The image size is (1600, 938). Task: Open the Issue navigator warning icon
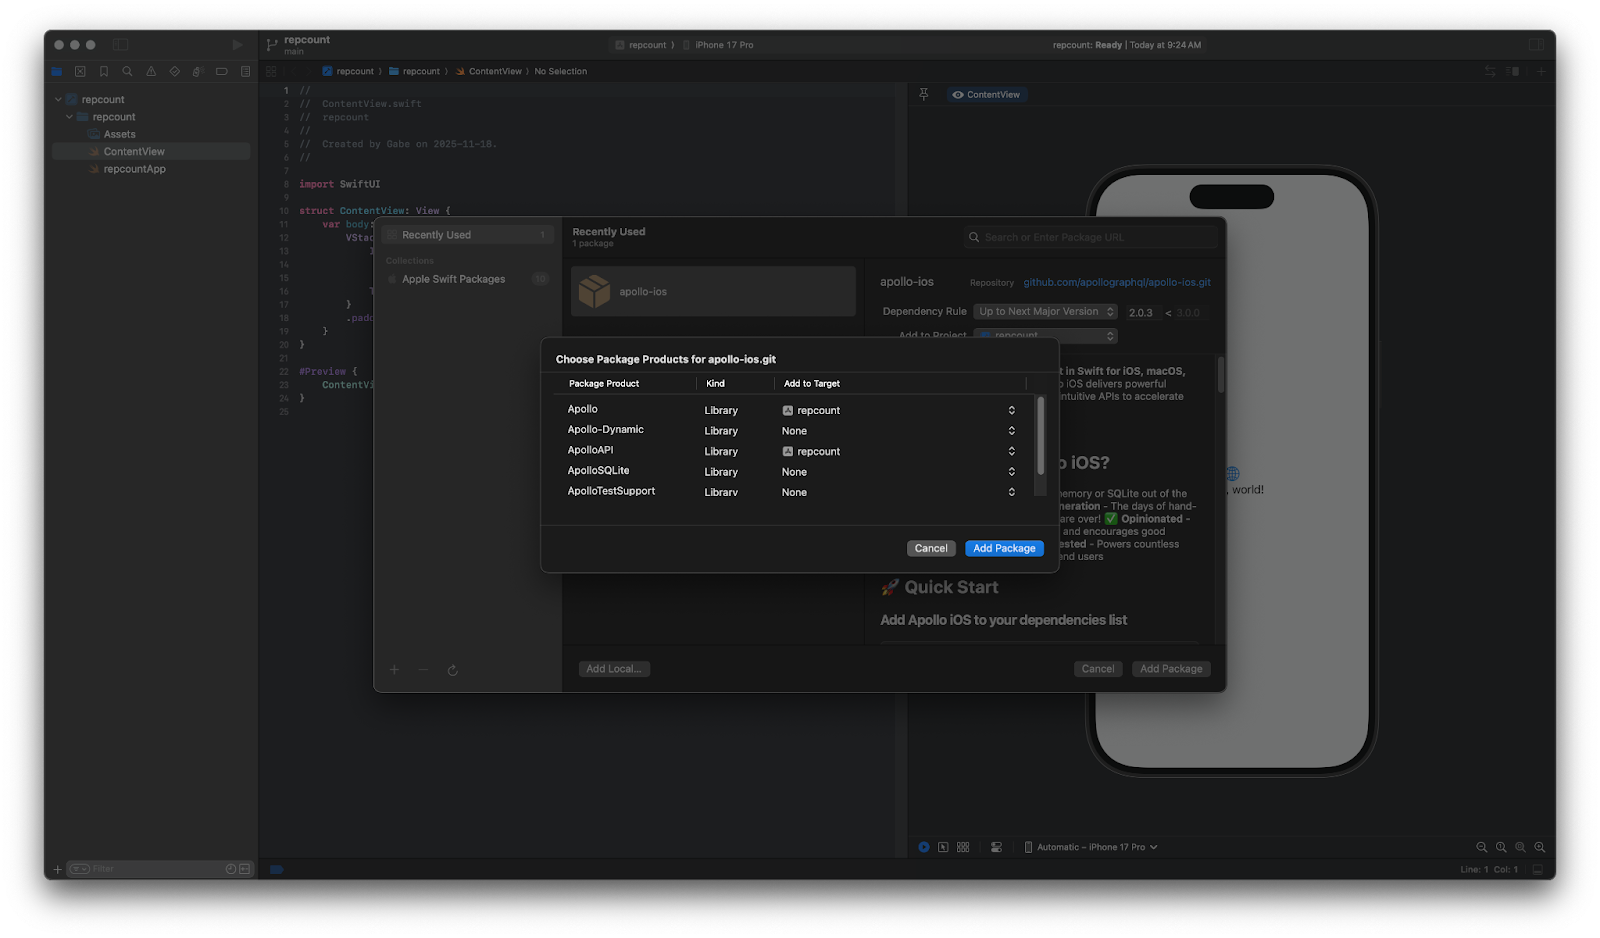pyautogui.click(x=151, y=71)
